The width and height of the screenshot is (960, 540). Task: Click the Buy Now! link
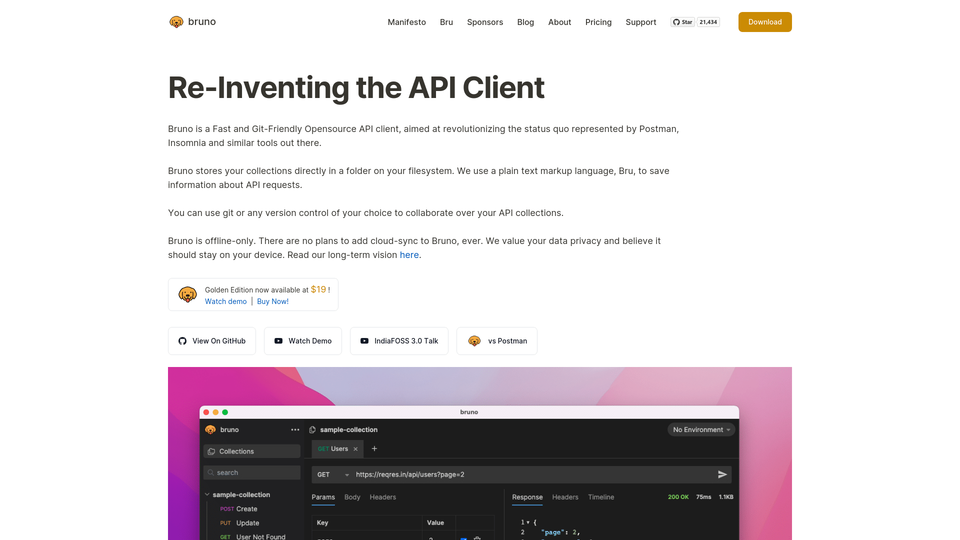pos(272,301)
